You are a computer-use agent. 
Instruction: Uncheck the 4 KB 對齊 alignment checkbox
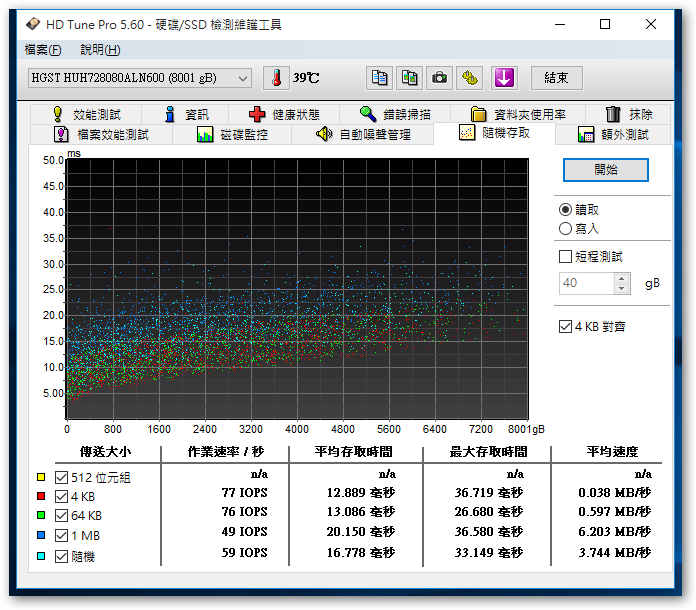(x=566, y=327)
